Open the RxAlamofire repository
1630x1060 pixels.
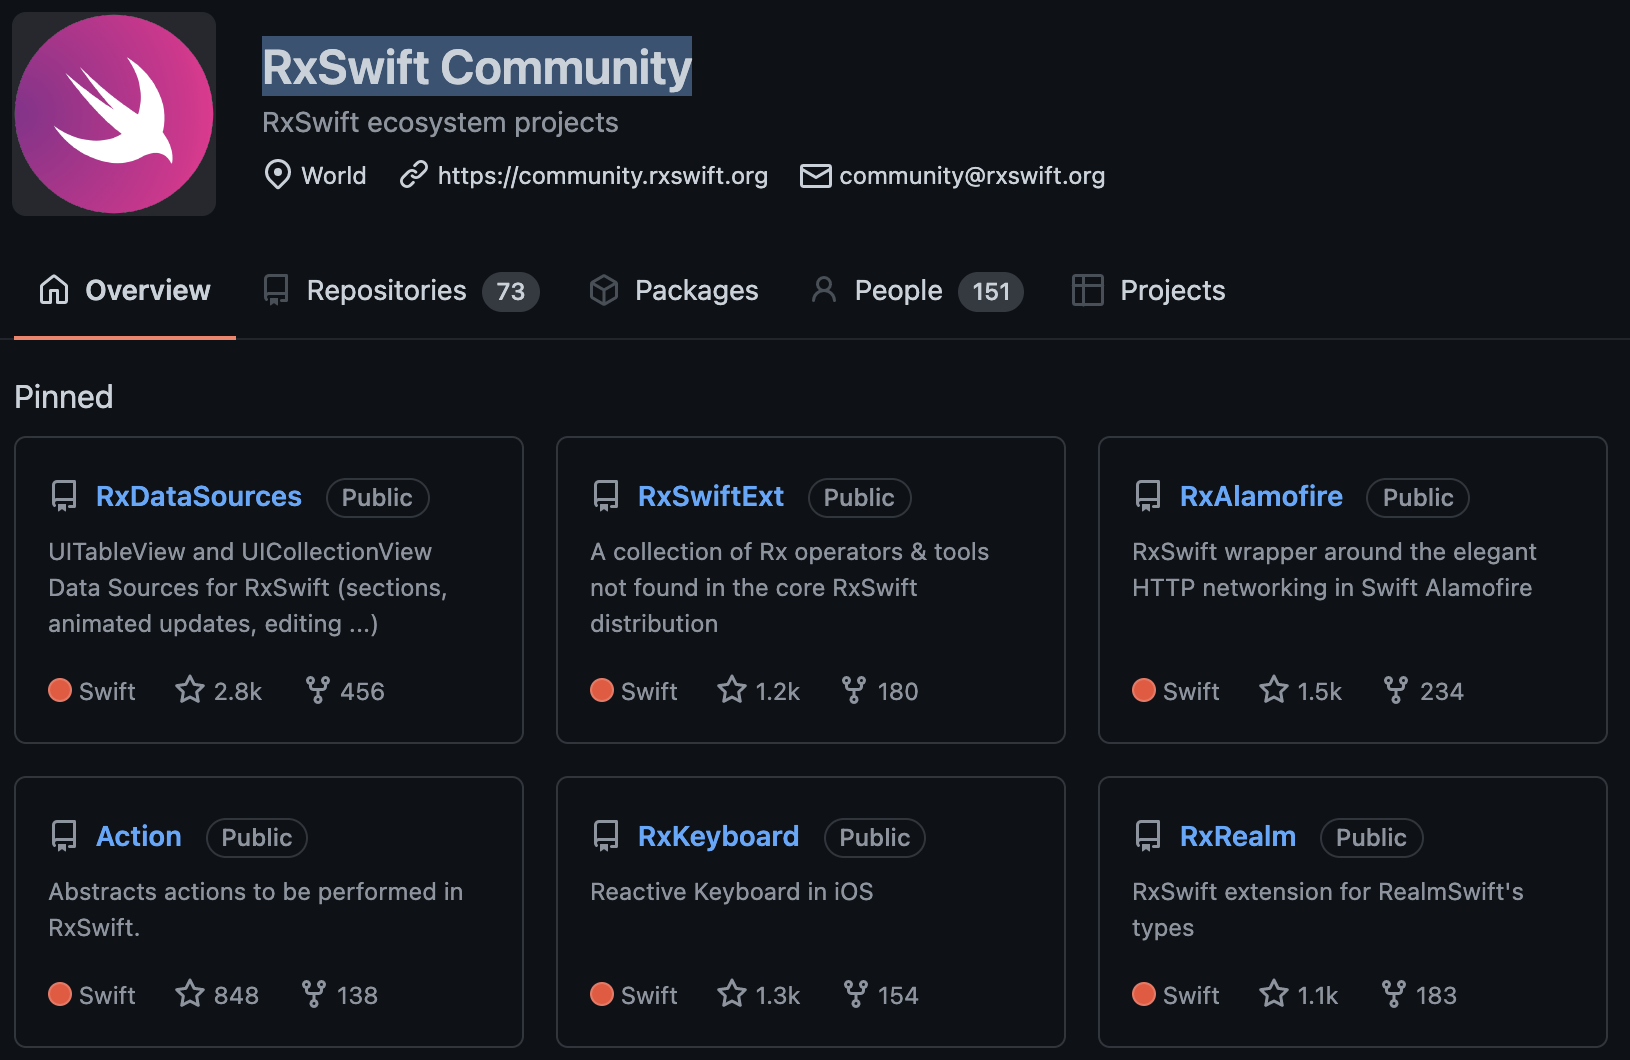click(x=1261, y=496)
